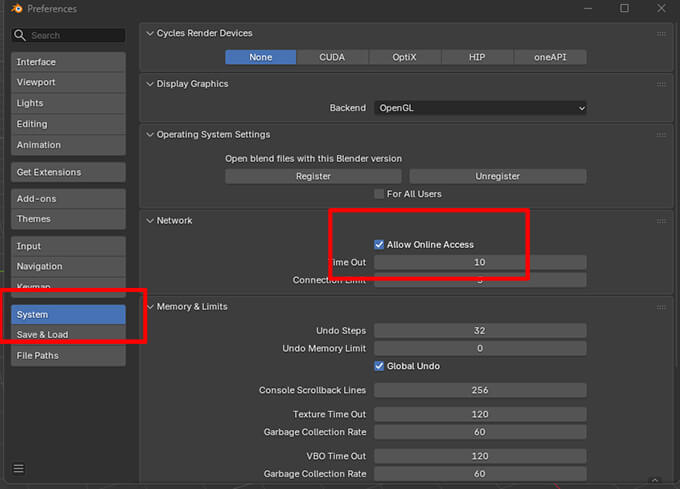The width and height of the screenshot is (680, 489).
Task: Collapse the Cycles Render Devices panel
Action: [x=150, y=33]
